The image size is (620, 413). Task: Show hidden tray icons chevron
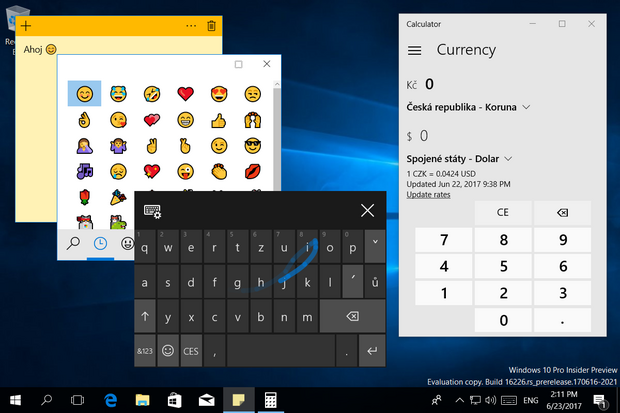pyautogui.click(x=459, y=400)
